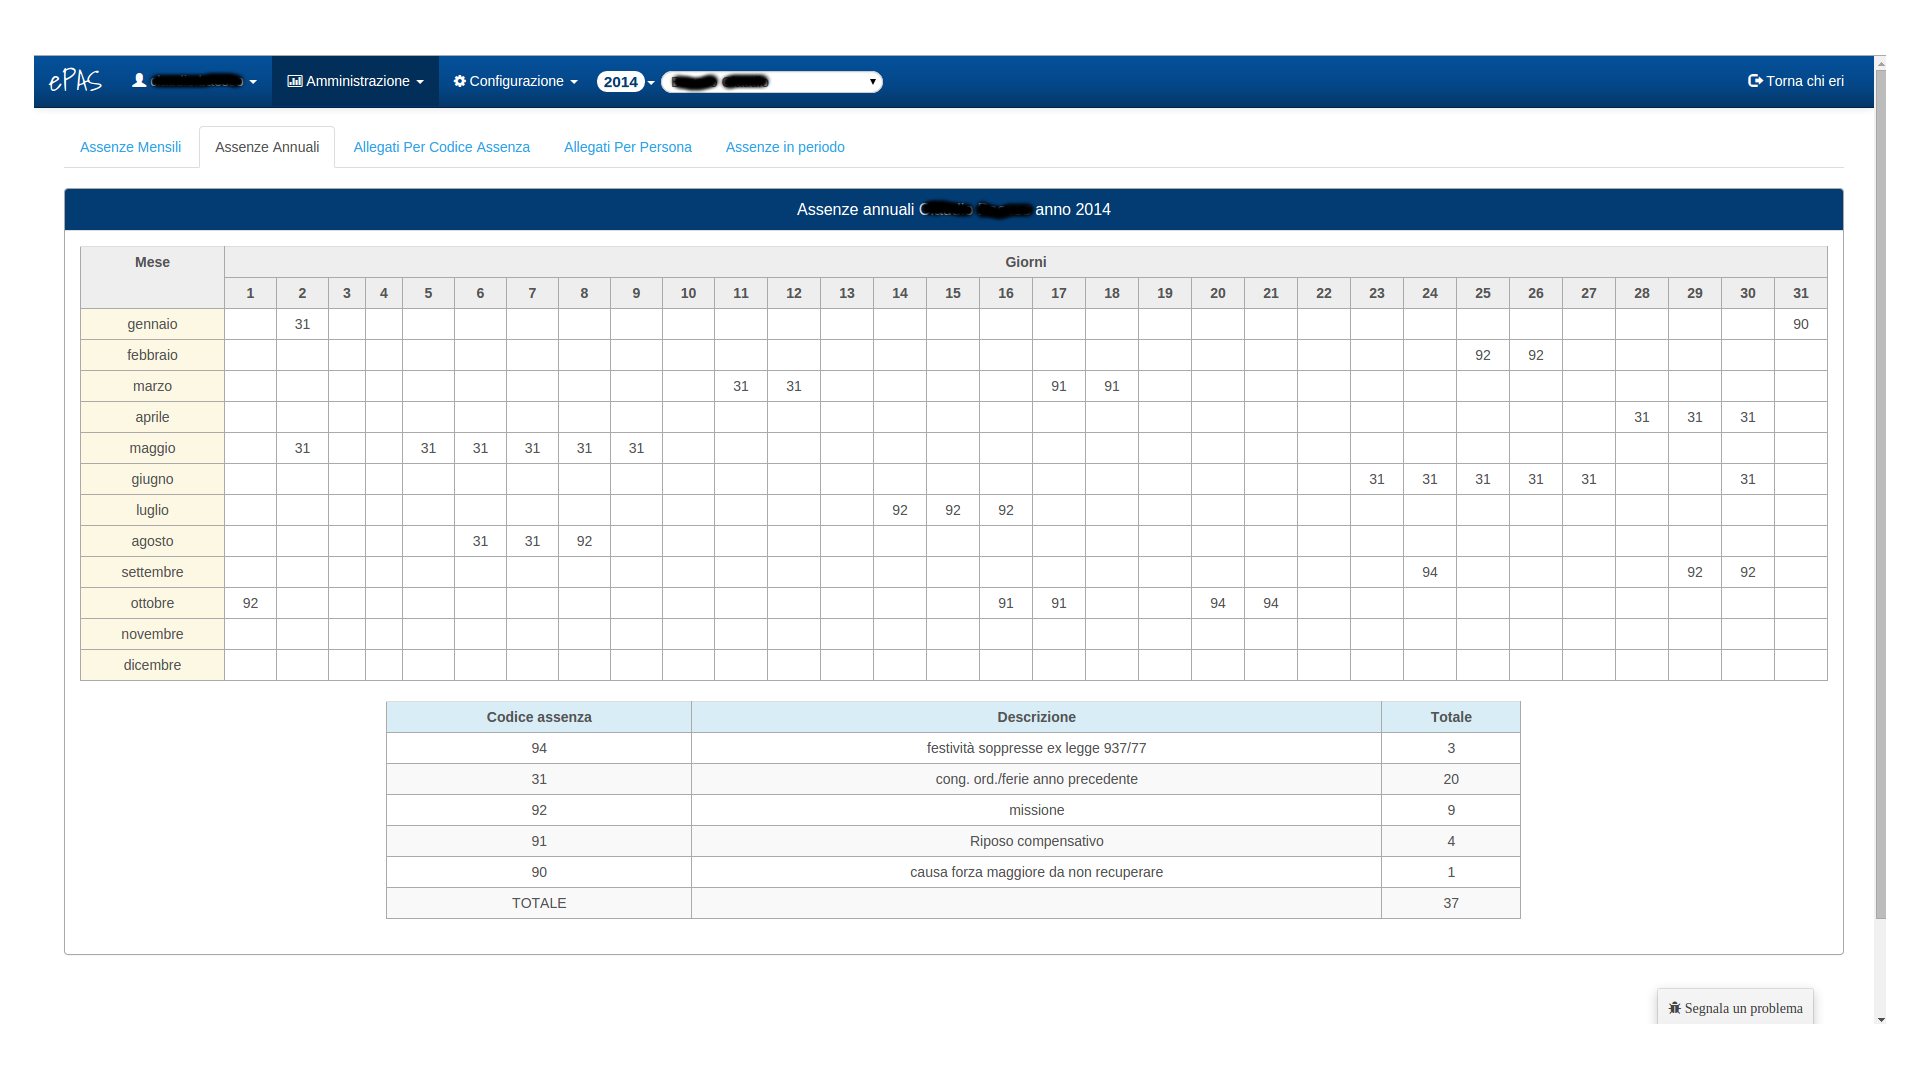Click the scrollbar down arrow
Viewport: 1920px width, 1080px height.
point(1881,1020)
